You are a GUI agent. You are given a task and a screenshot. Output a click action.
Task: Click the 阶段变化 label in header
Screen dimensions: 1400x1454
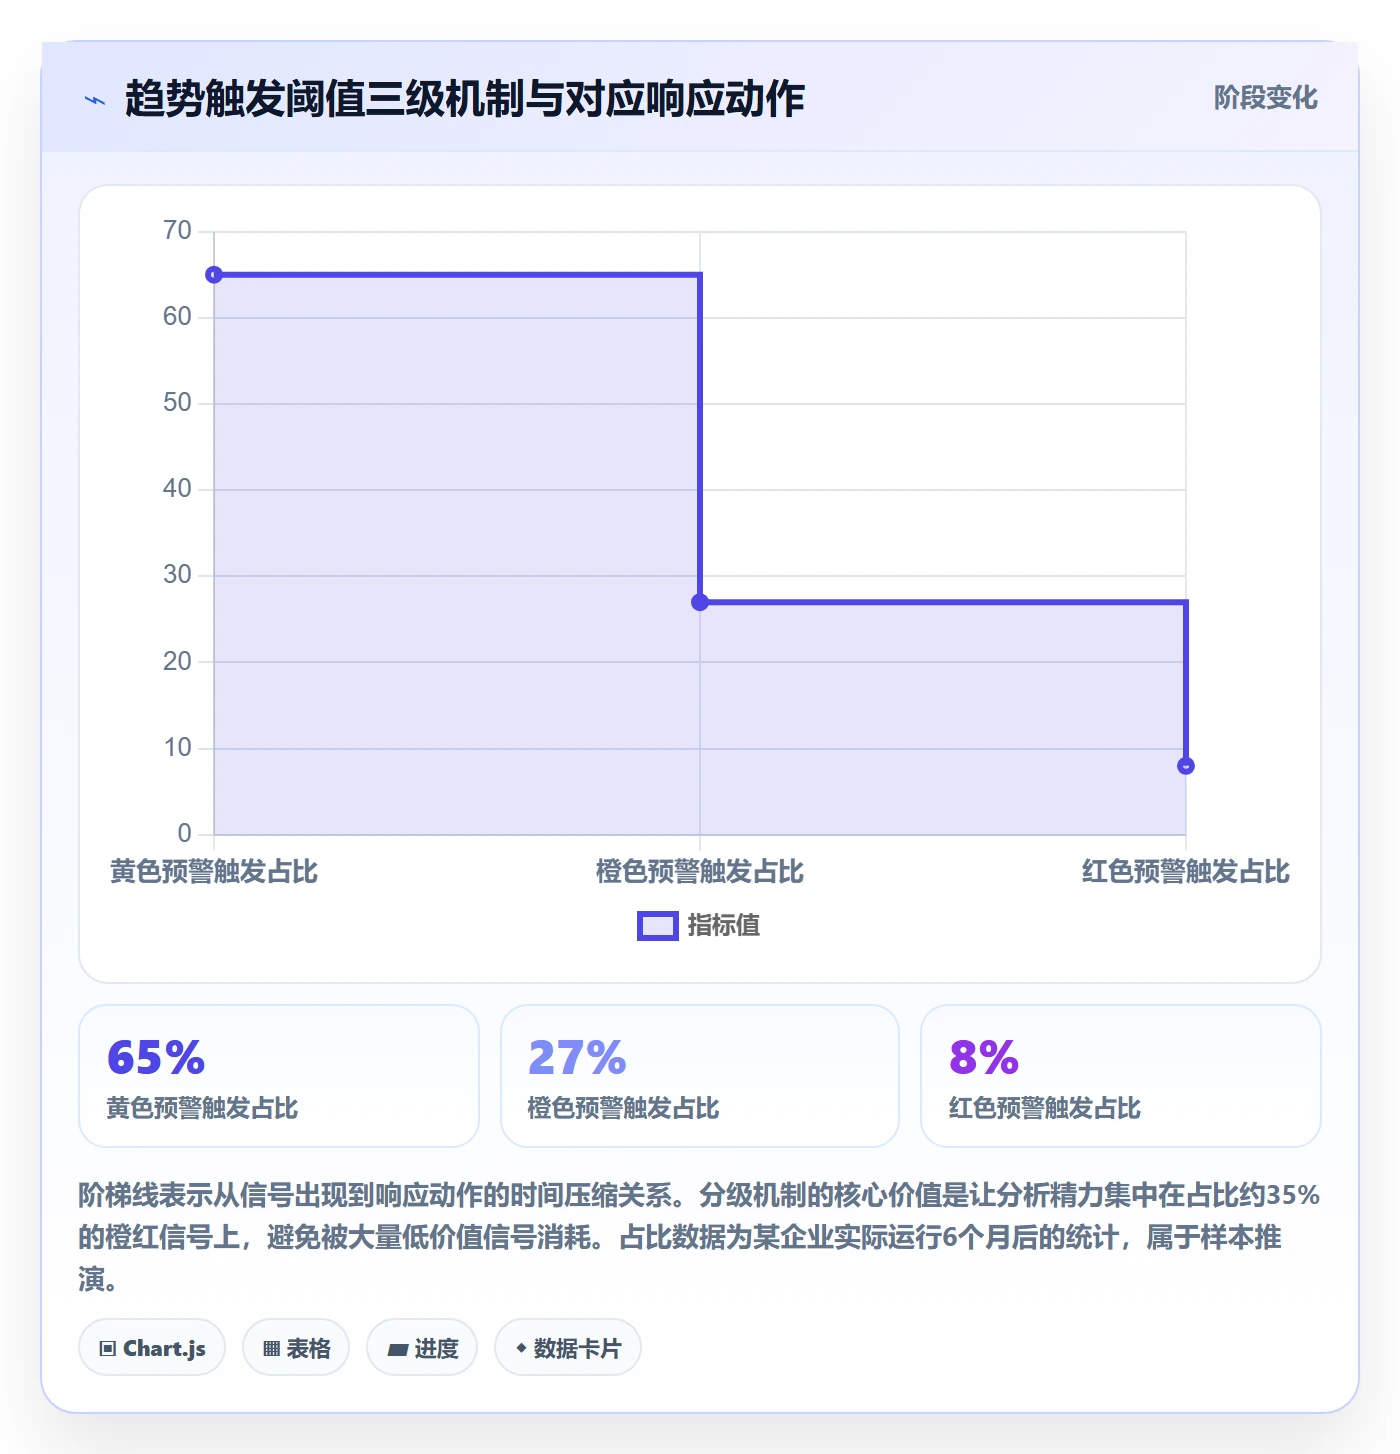(x=1265, y=98)
